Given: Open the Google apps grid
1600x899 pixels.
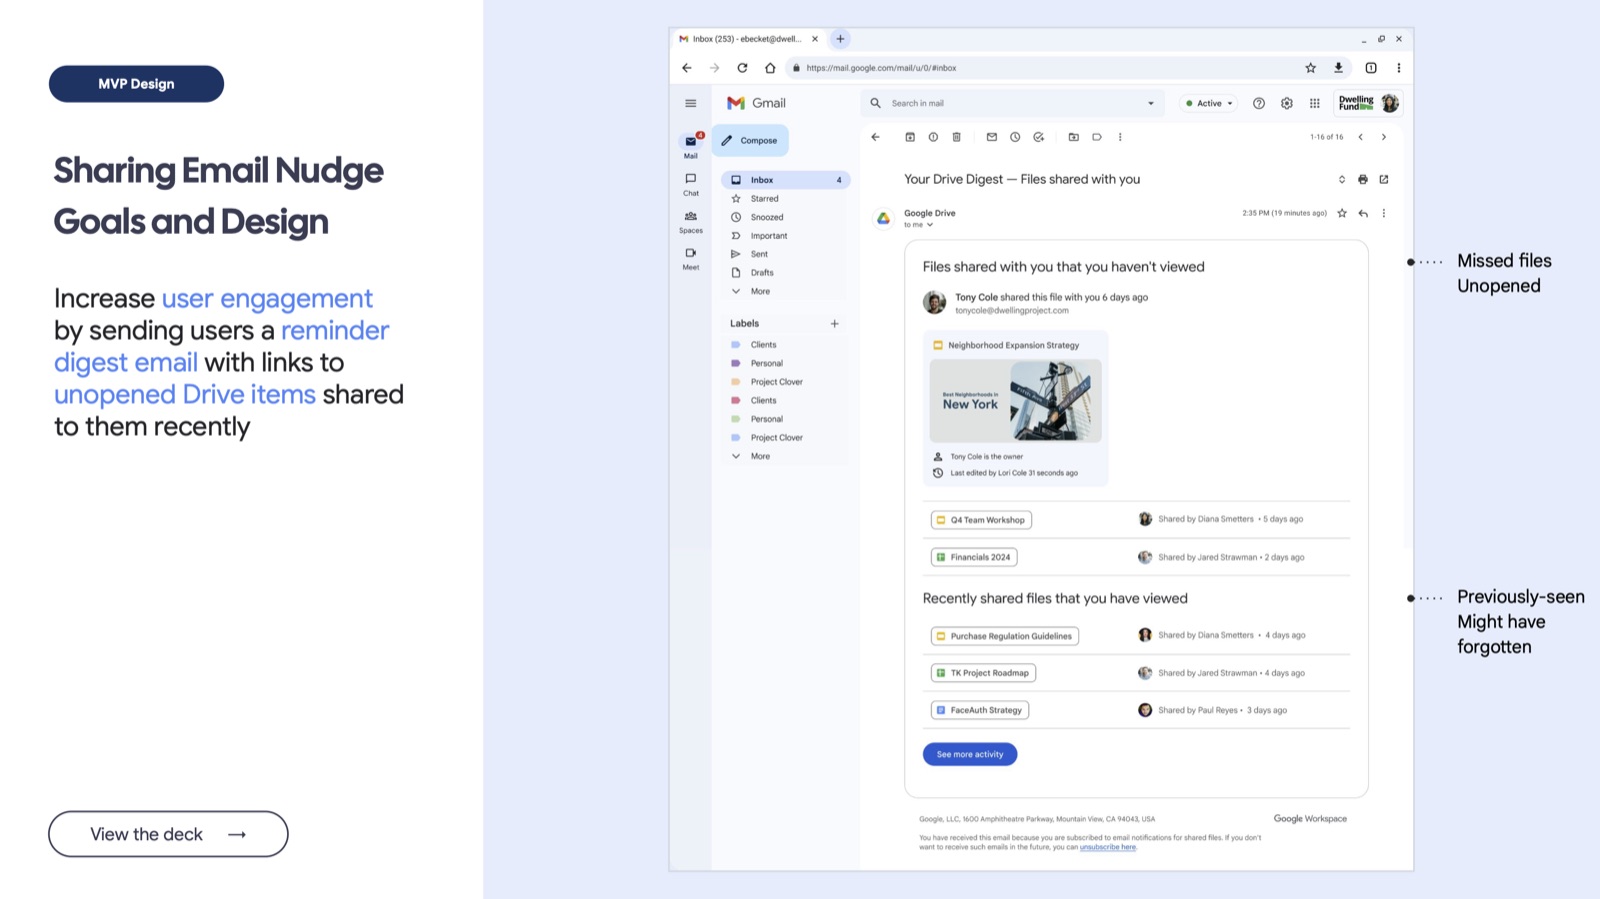Looking at the screenshot, I should click(x=1315, y=103).
